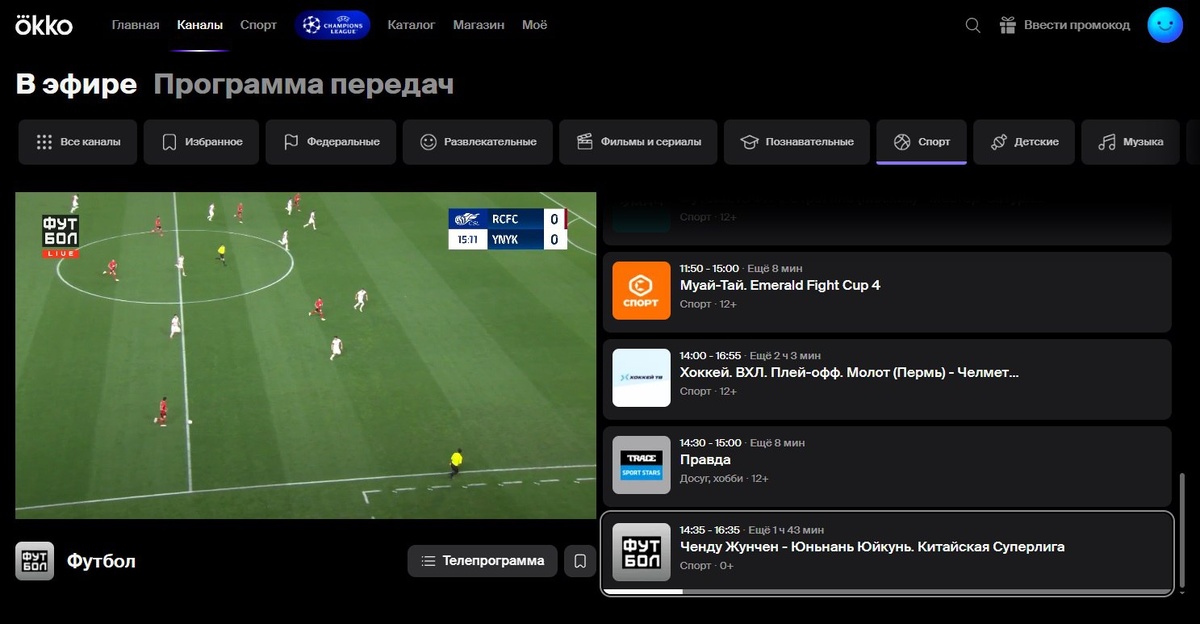Image resolution: width=1200 pixels, height=624 pixels.
Task: Select the Правда program row
Action: tap(886, 466)
